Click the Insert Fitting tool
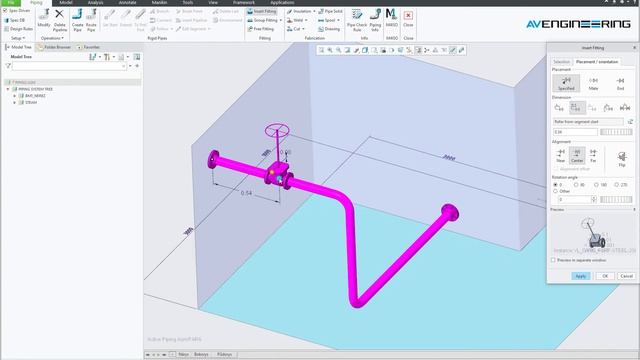The height and width of the screenshot is (360, 640). 262,11
